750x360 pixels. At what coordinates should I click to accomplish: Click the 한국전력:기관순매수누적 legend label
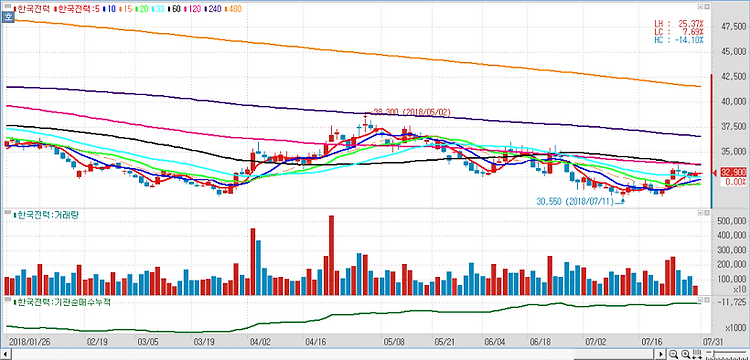coord(62,302)
